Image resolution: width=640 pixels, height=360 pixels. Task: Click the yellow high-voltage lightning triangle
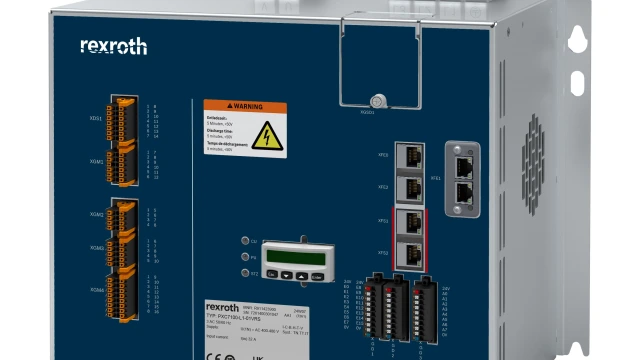[267, 136]
